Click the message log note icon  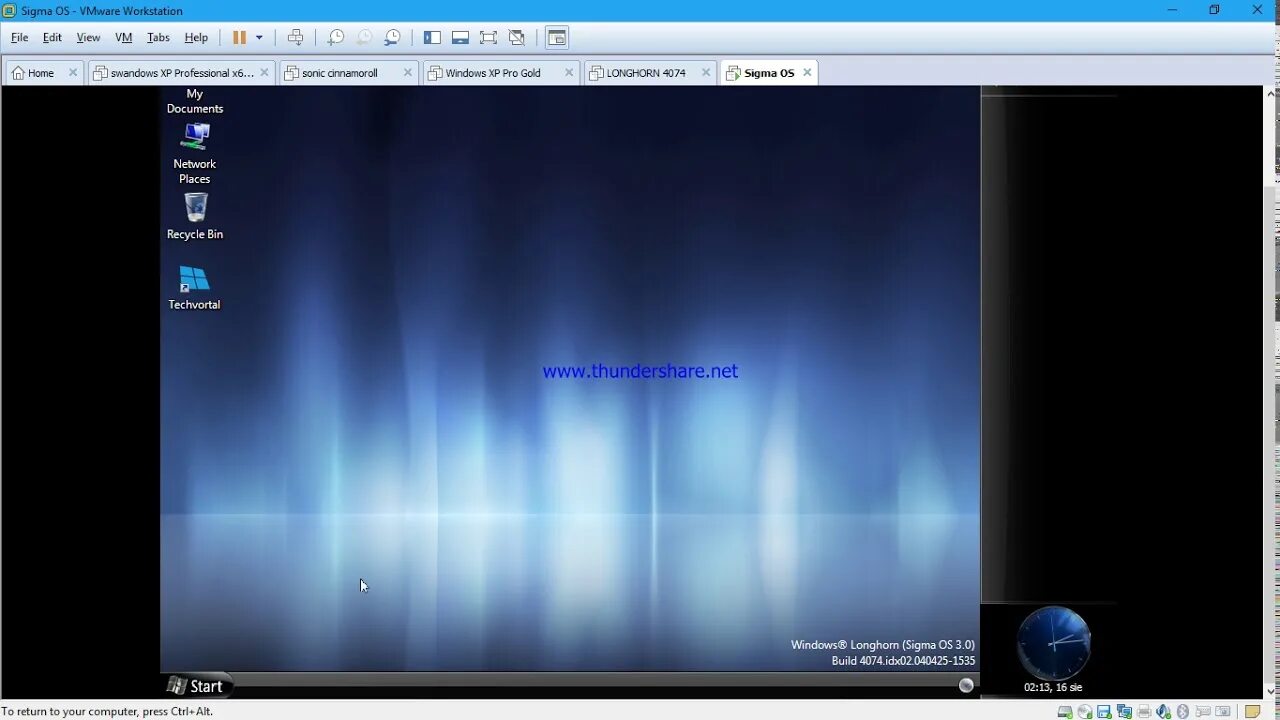click(x=1252, y=711)
